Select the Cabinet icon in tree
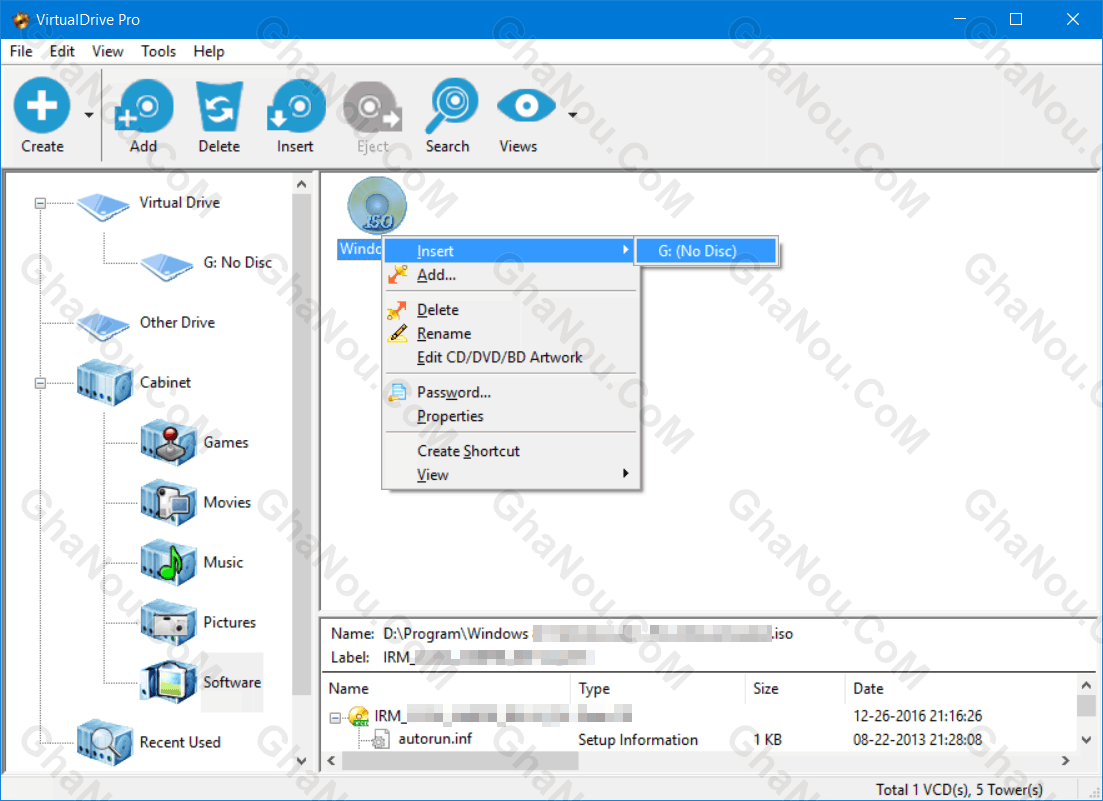 pyautogui.click(x=104, y=383)
